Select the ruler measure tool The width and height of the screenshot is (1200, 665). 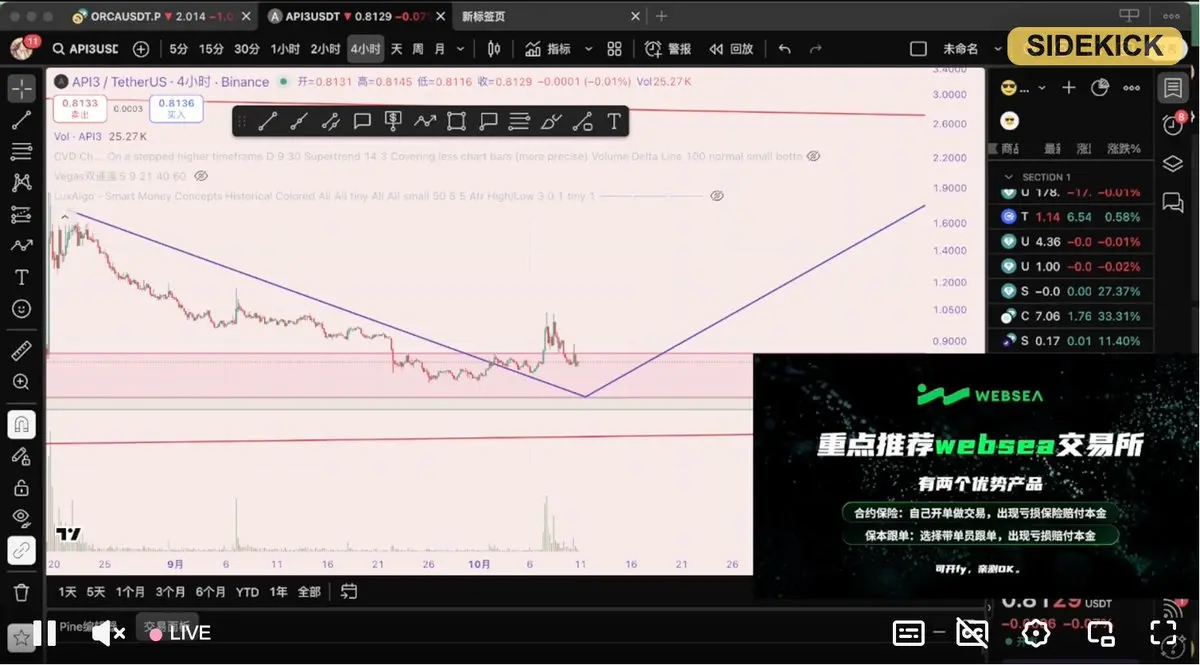pos(21,351)
